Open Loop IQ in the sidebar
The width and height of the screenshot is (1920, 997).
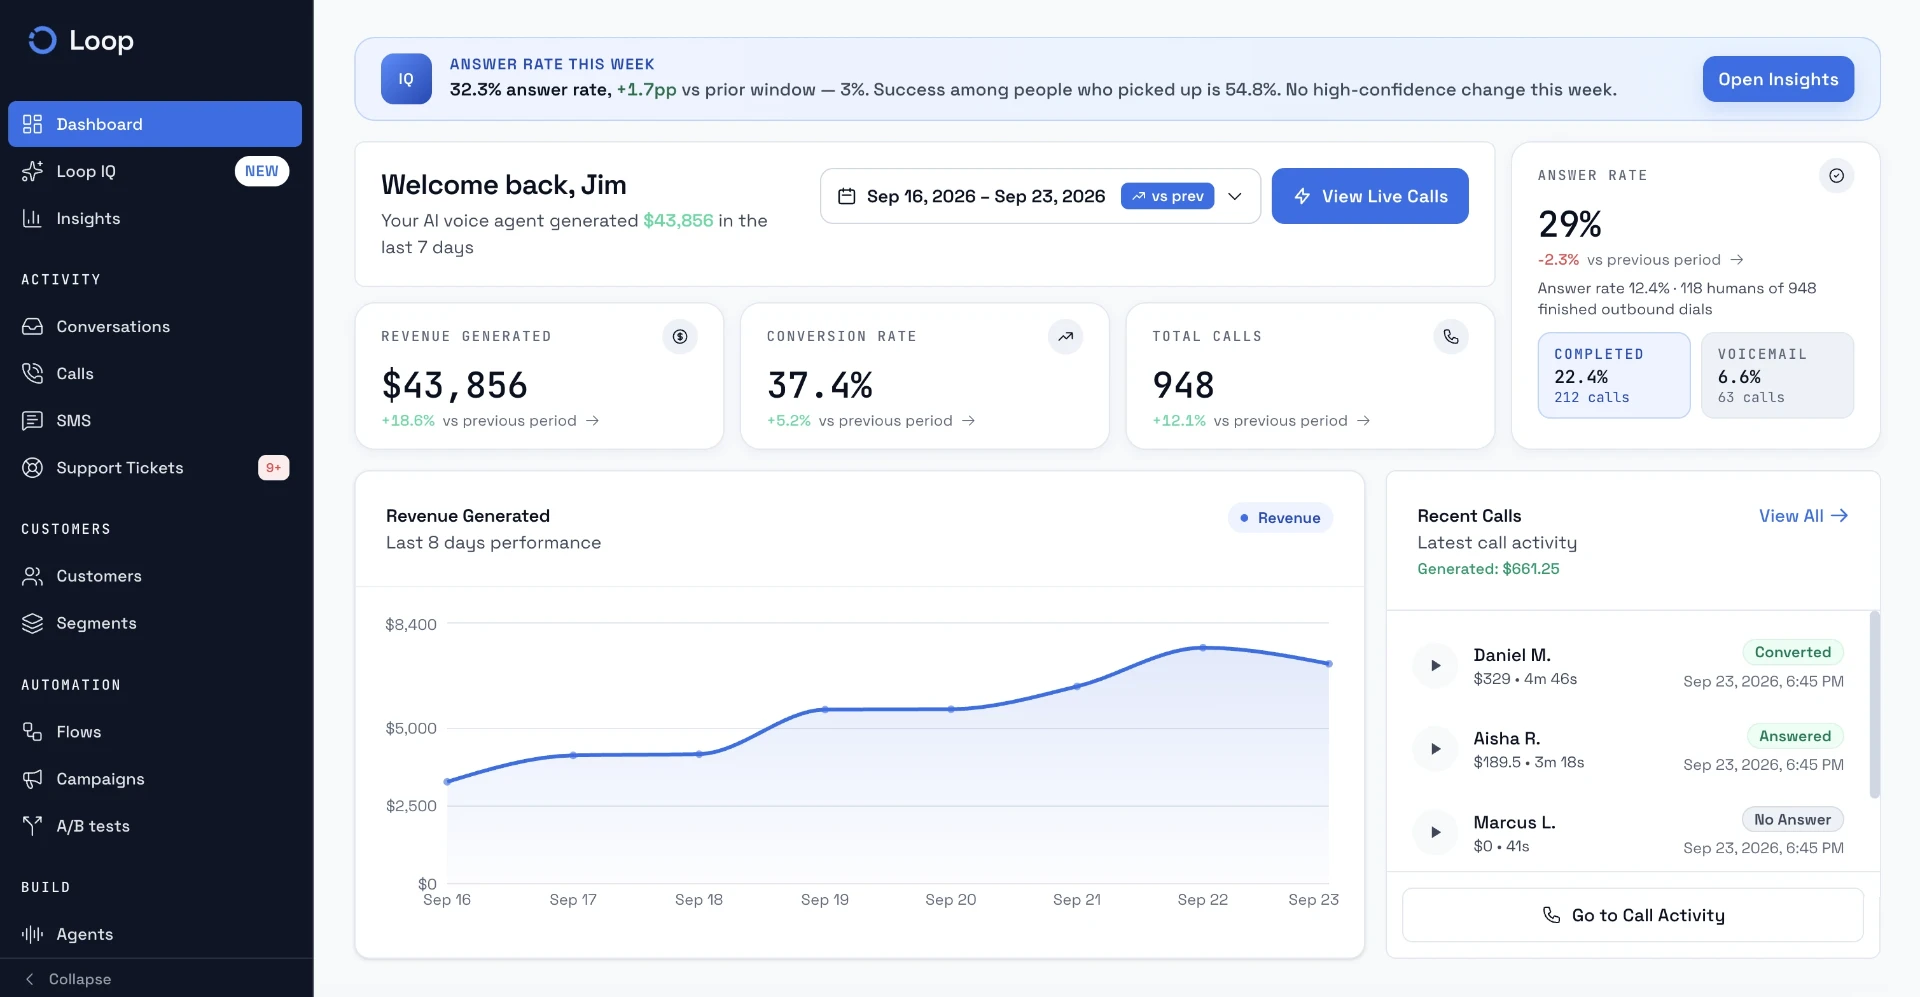point(155,171)
